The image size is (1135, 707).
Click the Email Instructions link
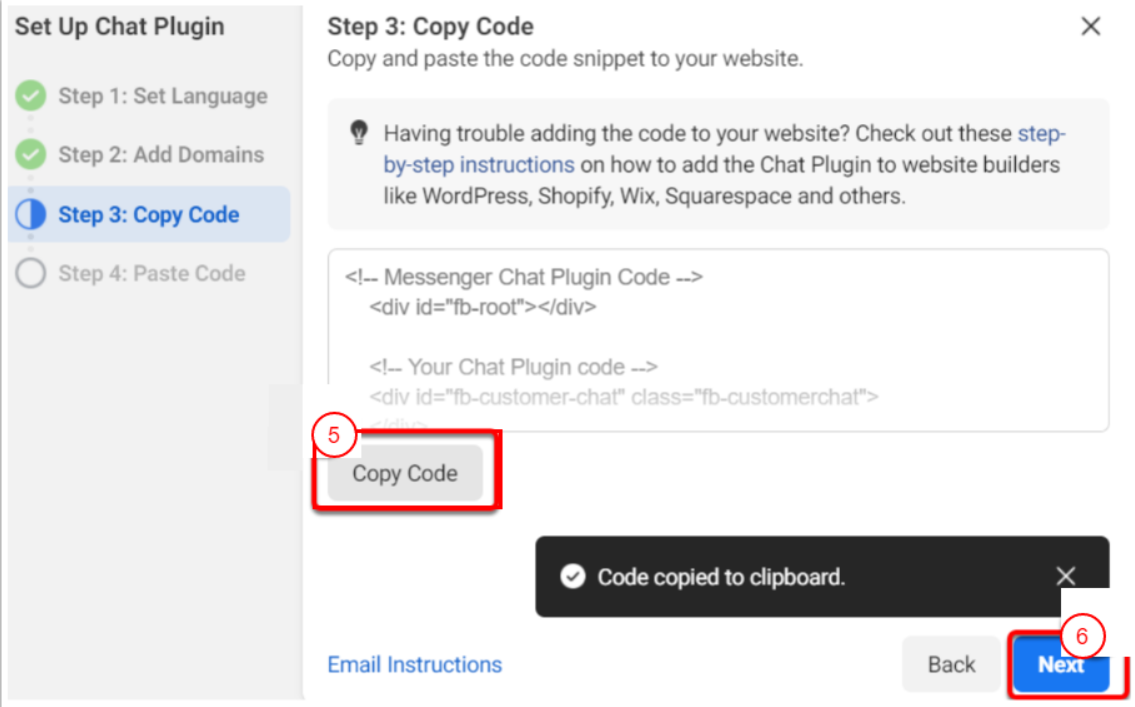(415, 665)
